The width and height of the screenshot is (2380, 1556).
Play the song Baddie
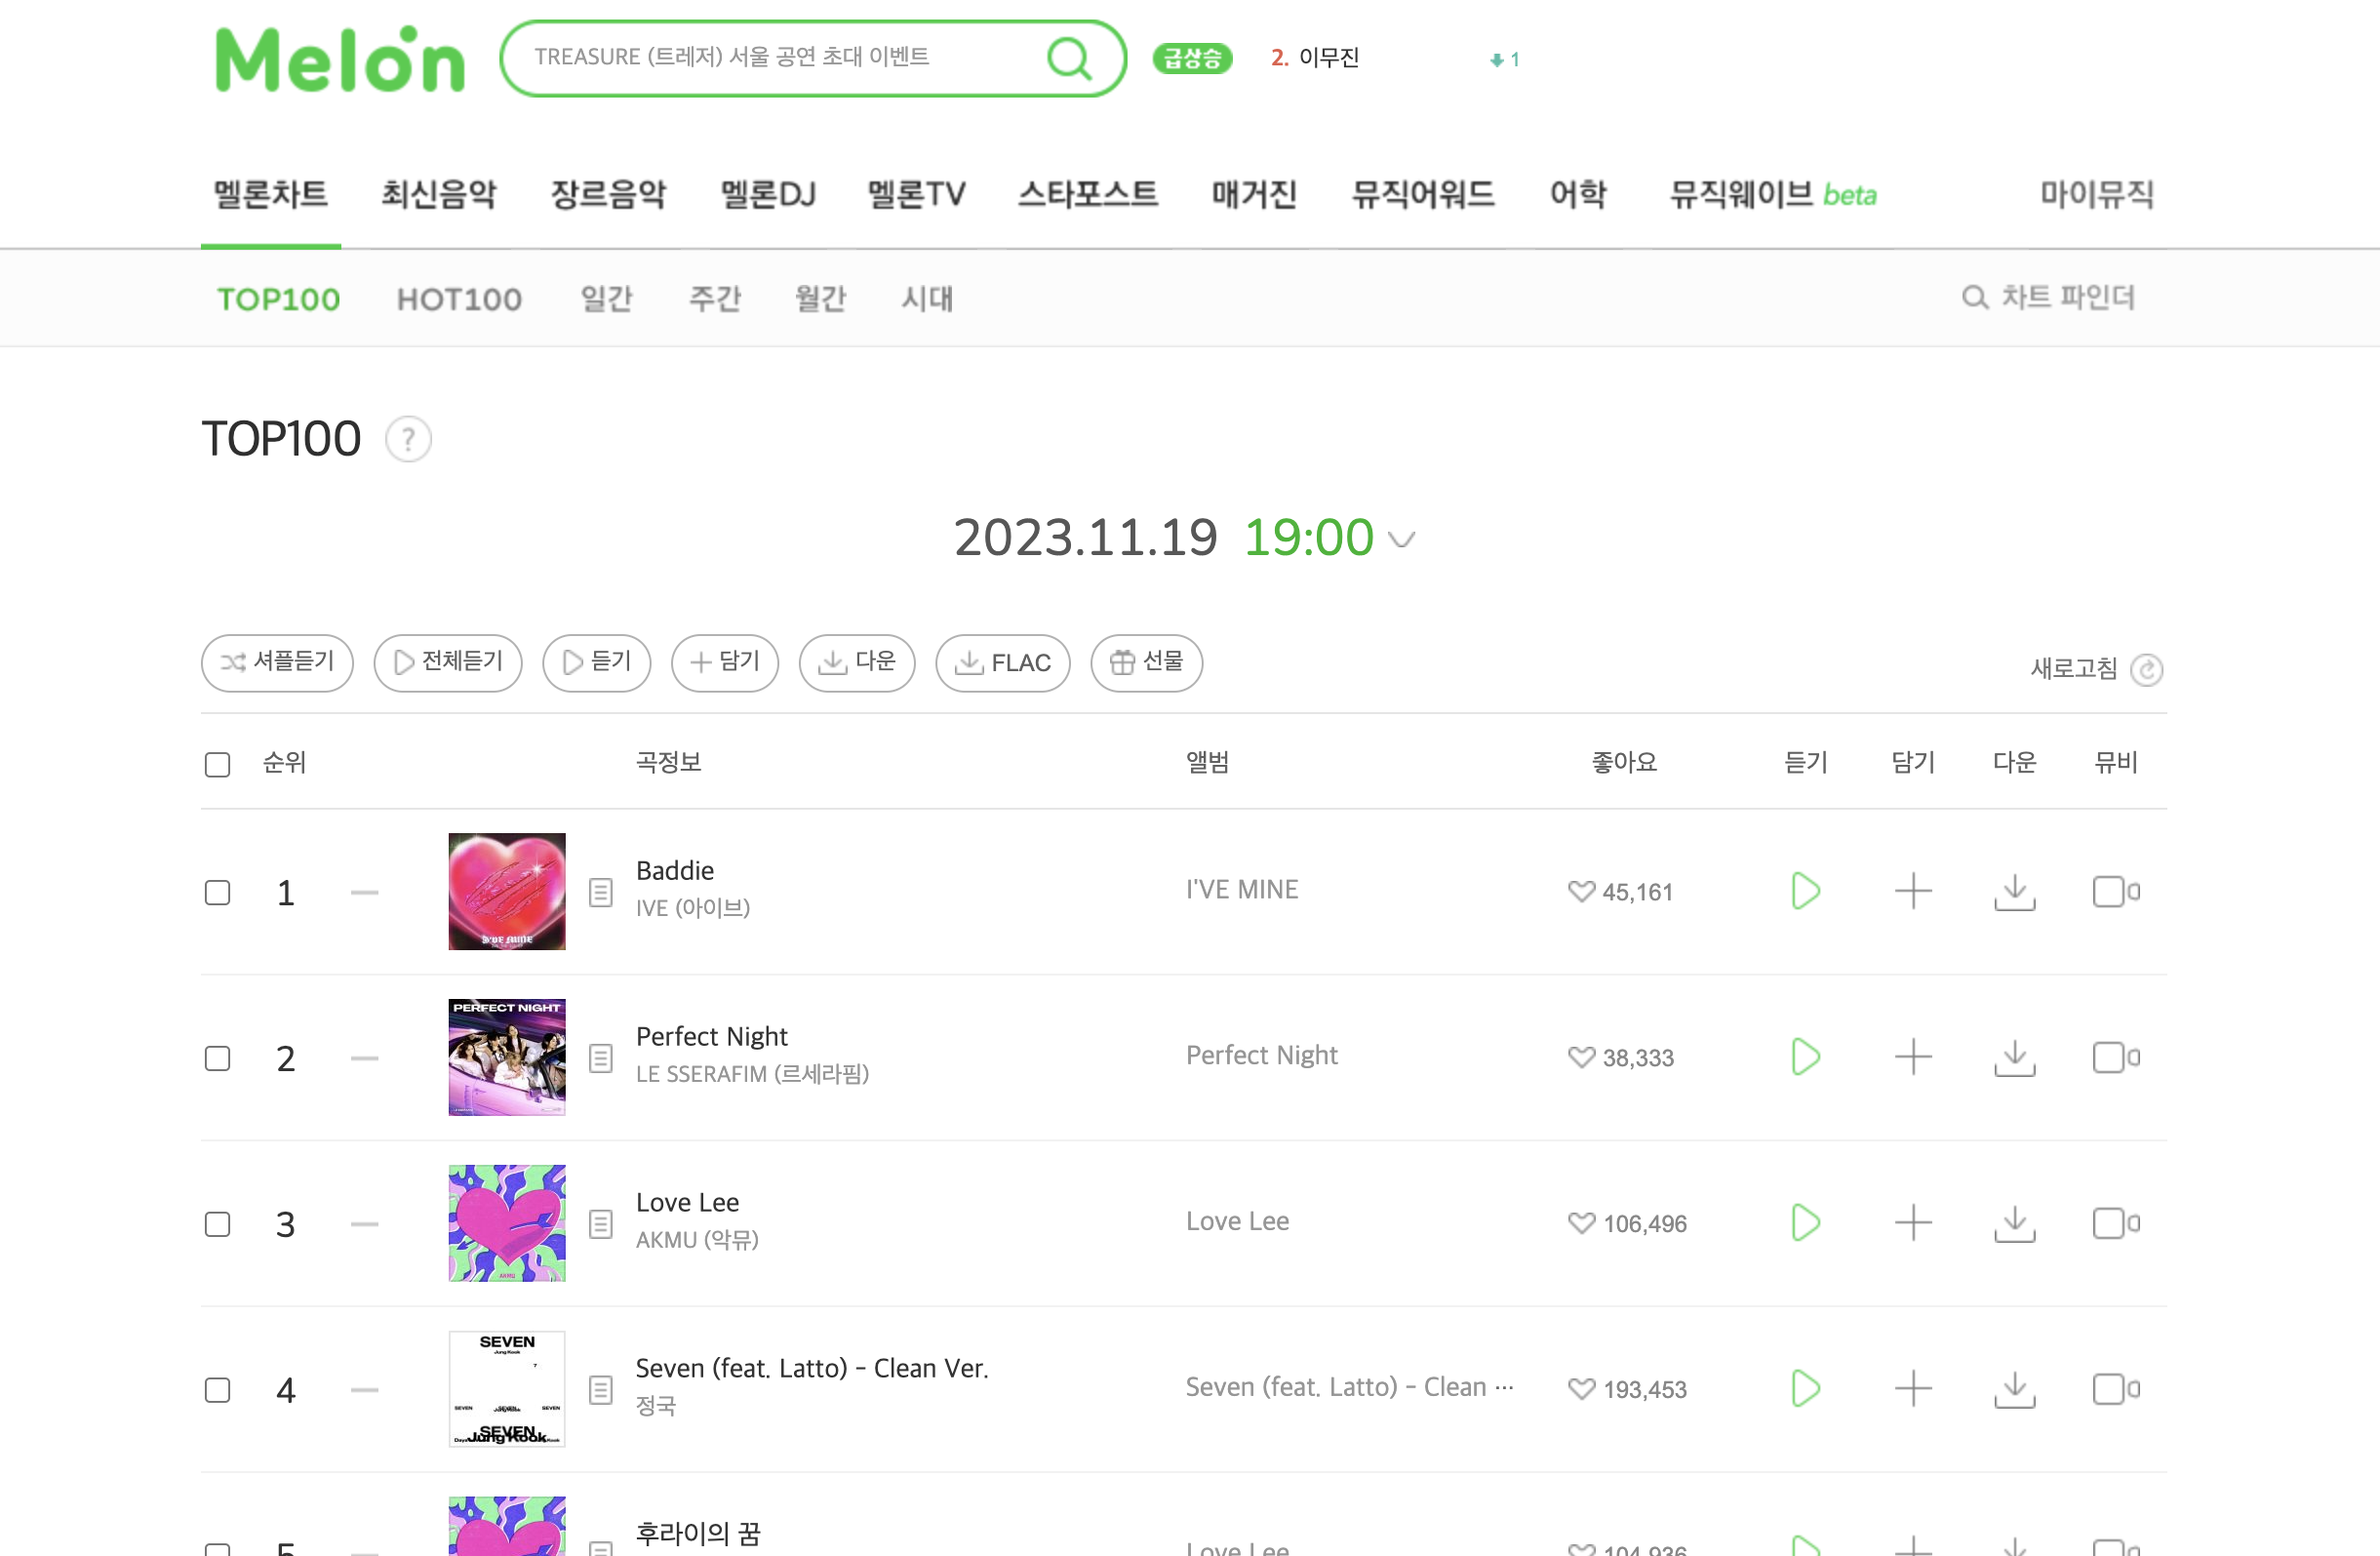pyautogui.click(x=1805, y=891)
